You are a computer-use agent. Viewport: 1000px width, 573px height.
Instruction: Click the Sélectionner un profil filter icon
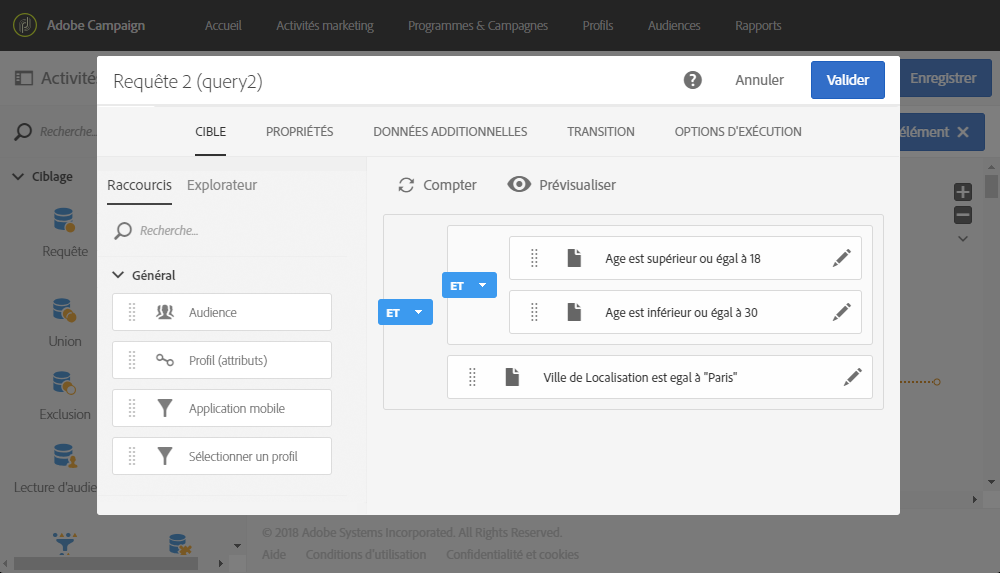165,456
